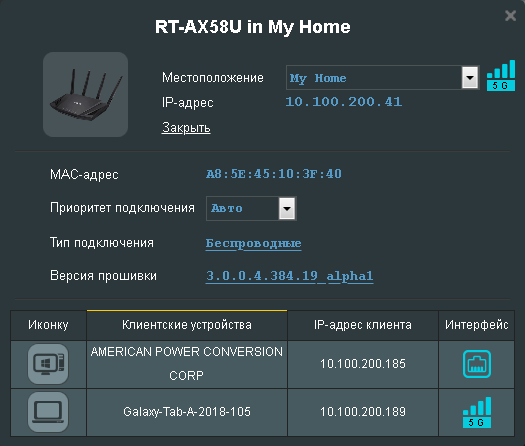
Task: Click the RT-AX58U router image
Action: coord(85,94)
